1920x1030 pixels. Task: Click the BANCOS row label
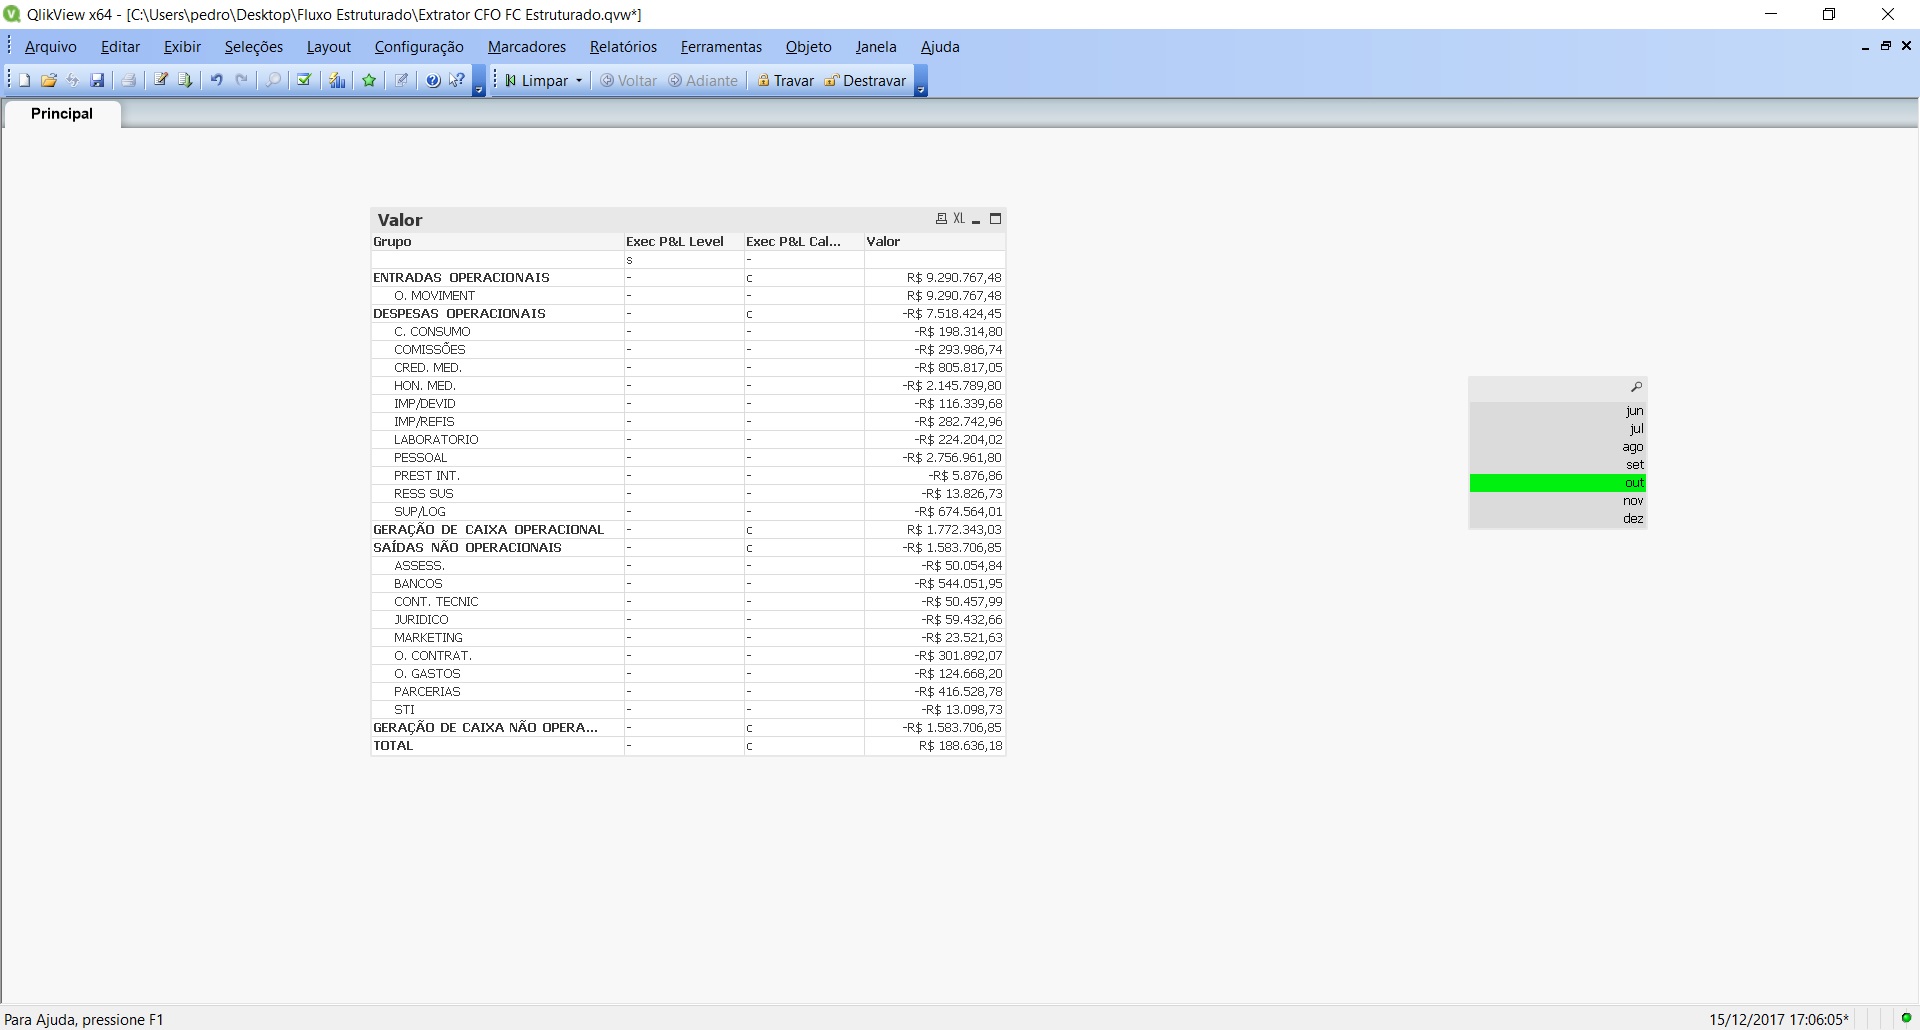[x=418, y=584]
